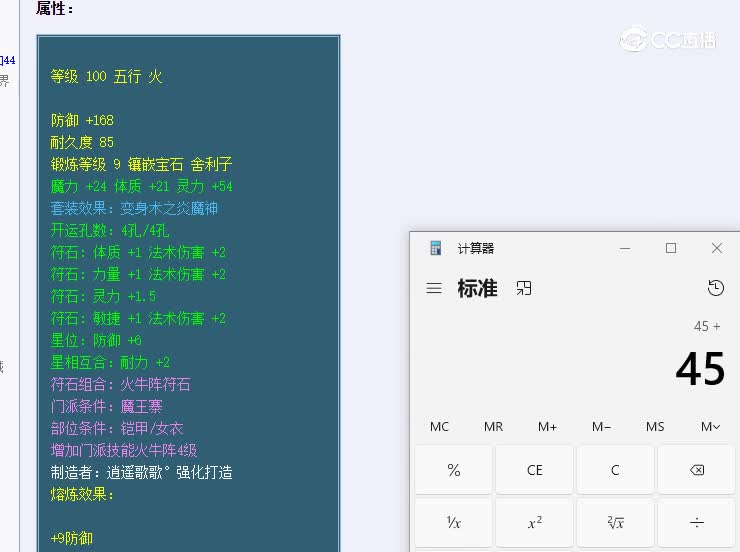Click the square root key

(x=615, y=522)
